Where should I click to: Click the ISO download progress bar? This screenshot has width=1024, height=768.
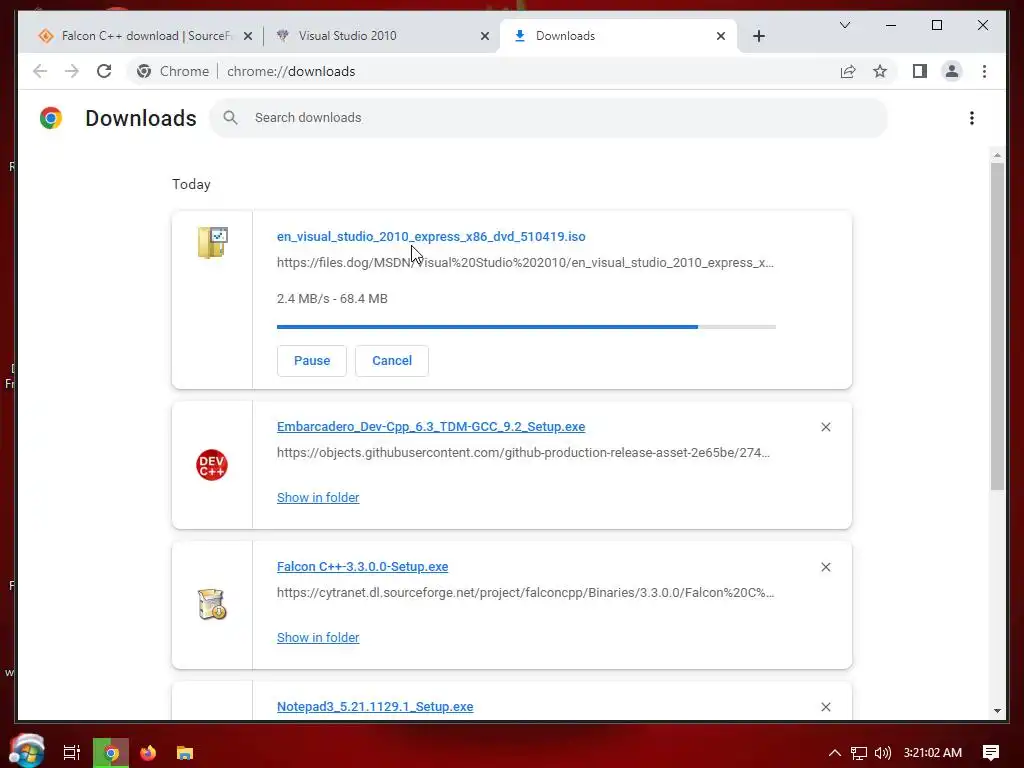click(x=526, y=327)
